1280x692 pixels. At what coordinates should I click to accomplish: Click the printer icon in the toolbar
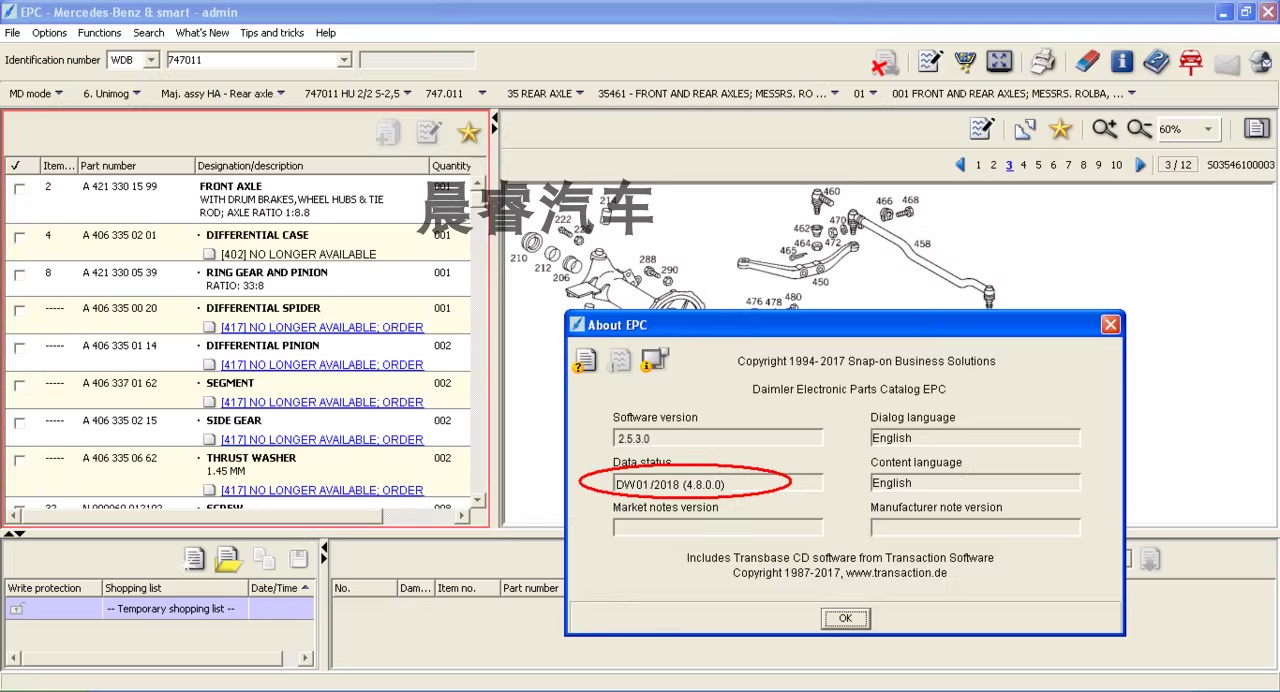[1043, 62]
